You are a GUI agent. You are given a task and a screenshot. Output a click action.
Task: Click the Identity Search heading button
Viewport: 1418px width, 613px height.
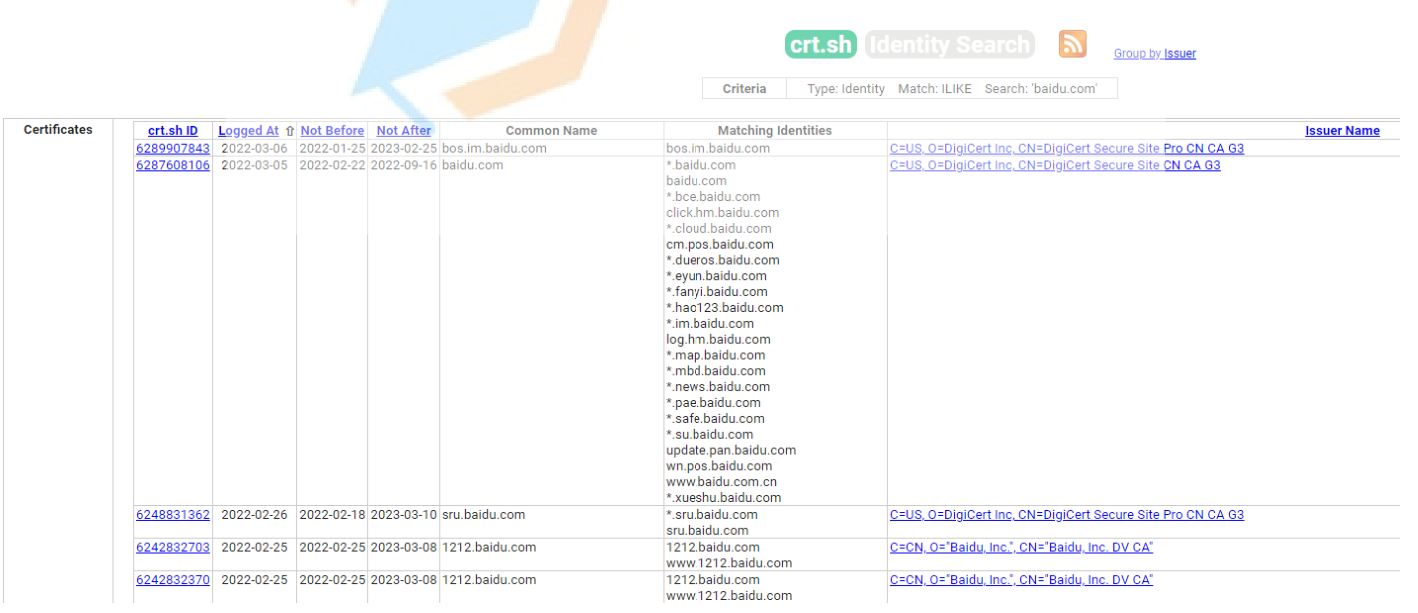[x=949, y=45]
